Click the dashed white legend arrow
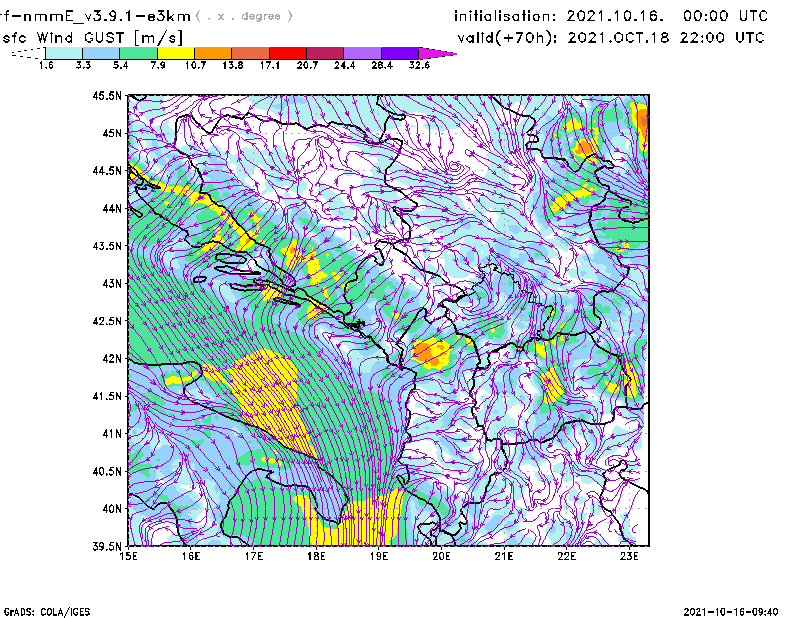 click(x=28, y=53)
